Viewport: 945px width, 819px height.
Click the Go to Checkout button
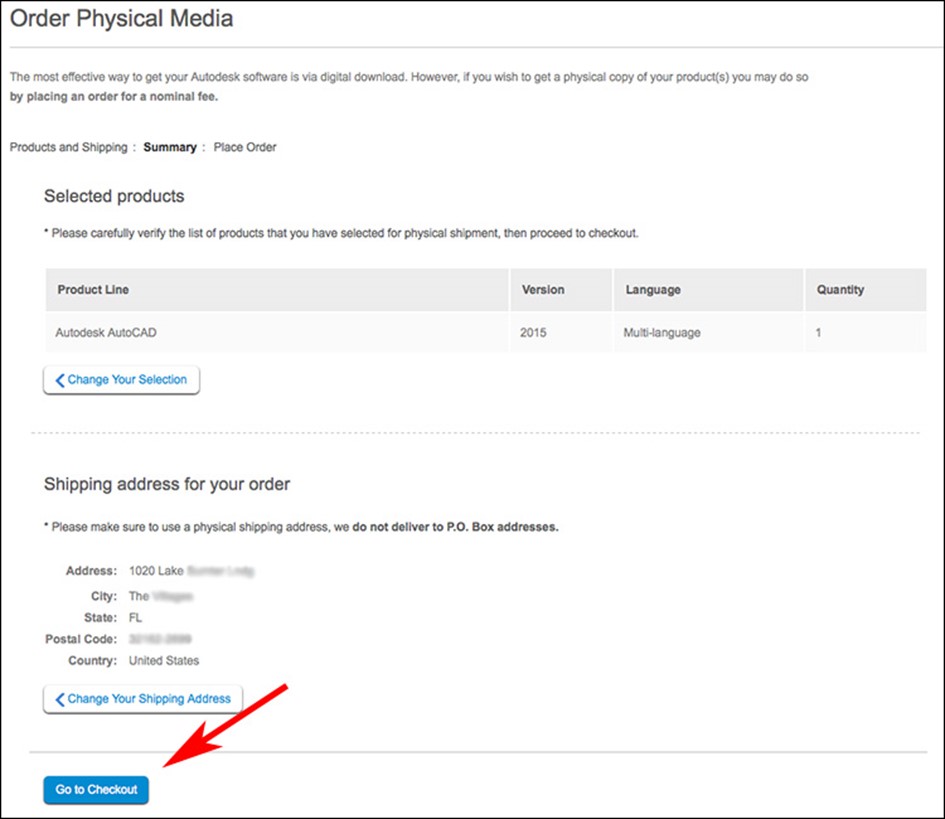96,789
